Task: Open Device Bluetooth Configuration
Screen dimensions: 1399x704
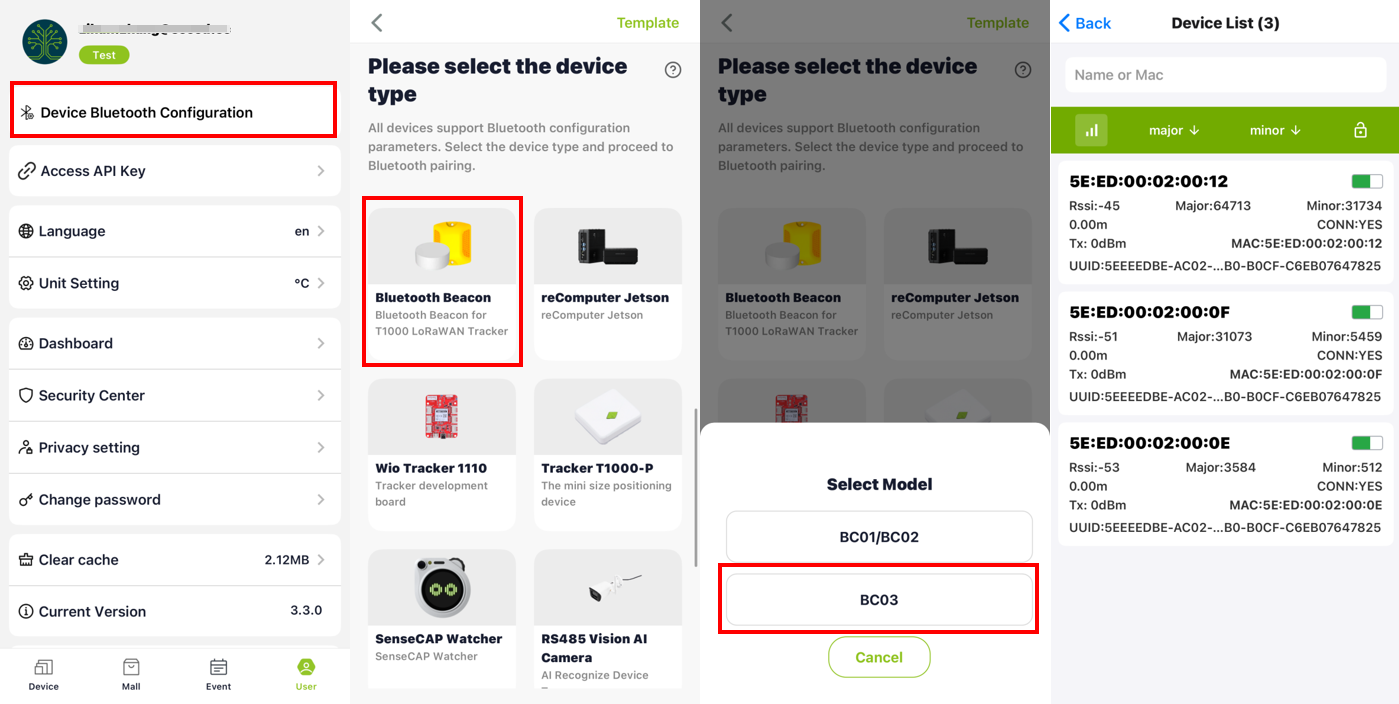Action: (x=173, y=112)
